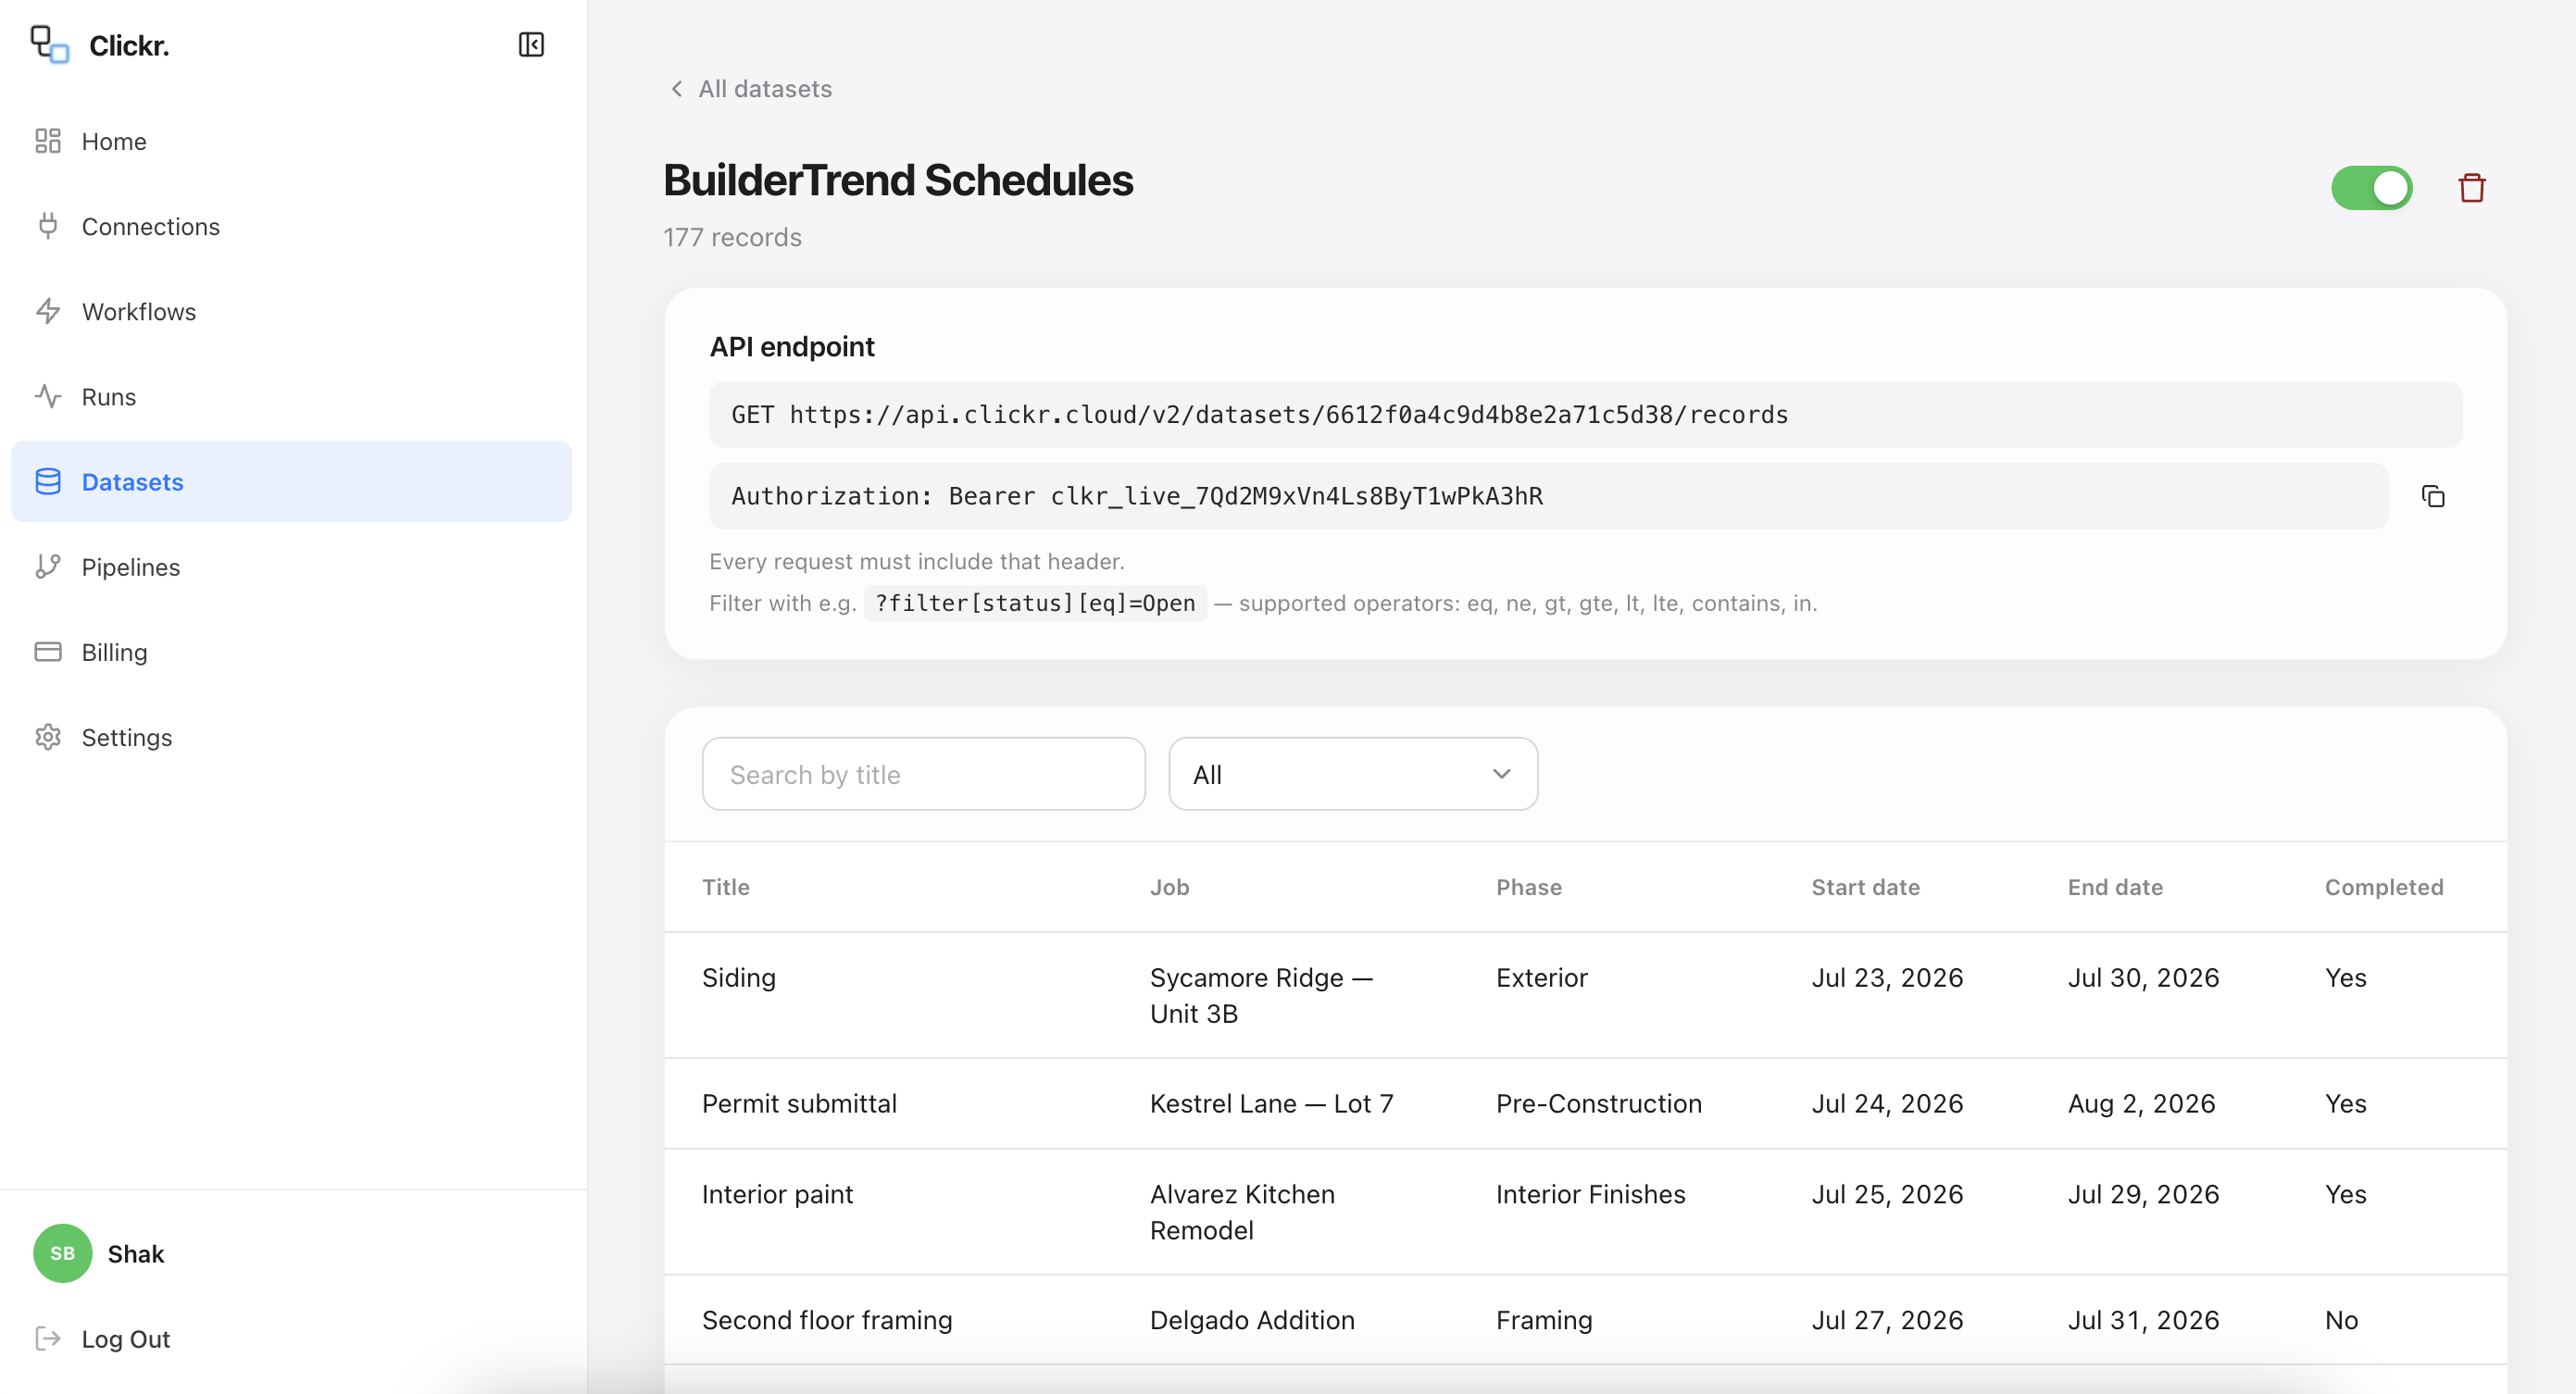This screenshot has width=2576, height=1394.
Task: Click the Pipelines branch icon
Action: (x=48, y=566)
